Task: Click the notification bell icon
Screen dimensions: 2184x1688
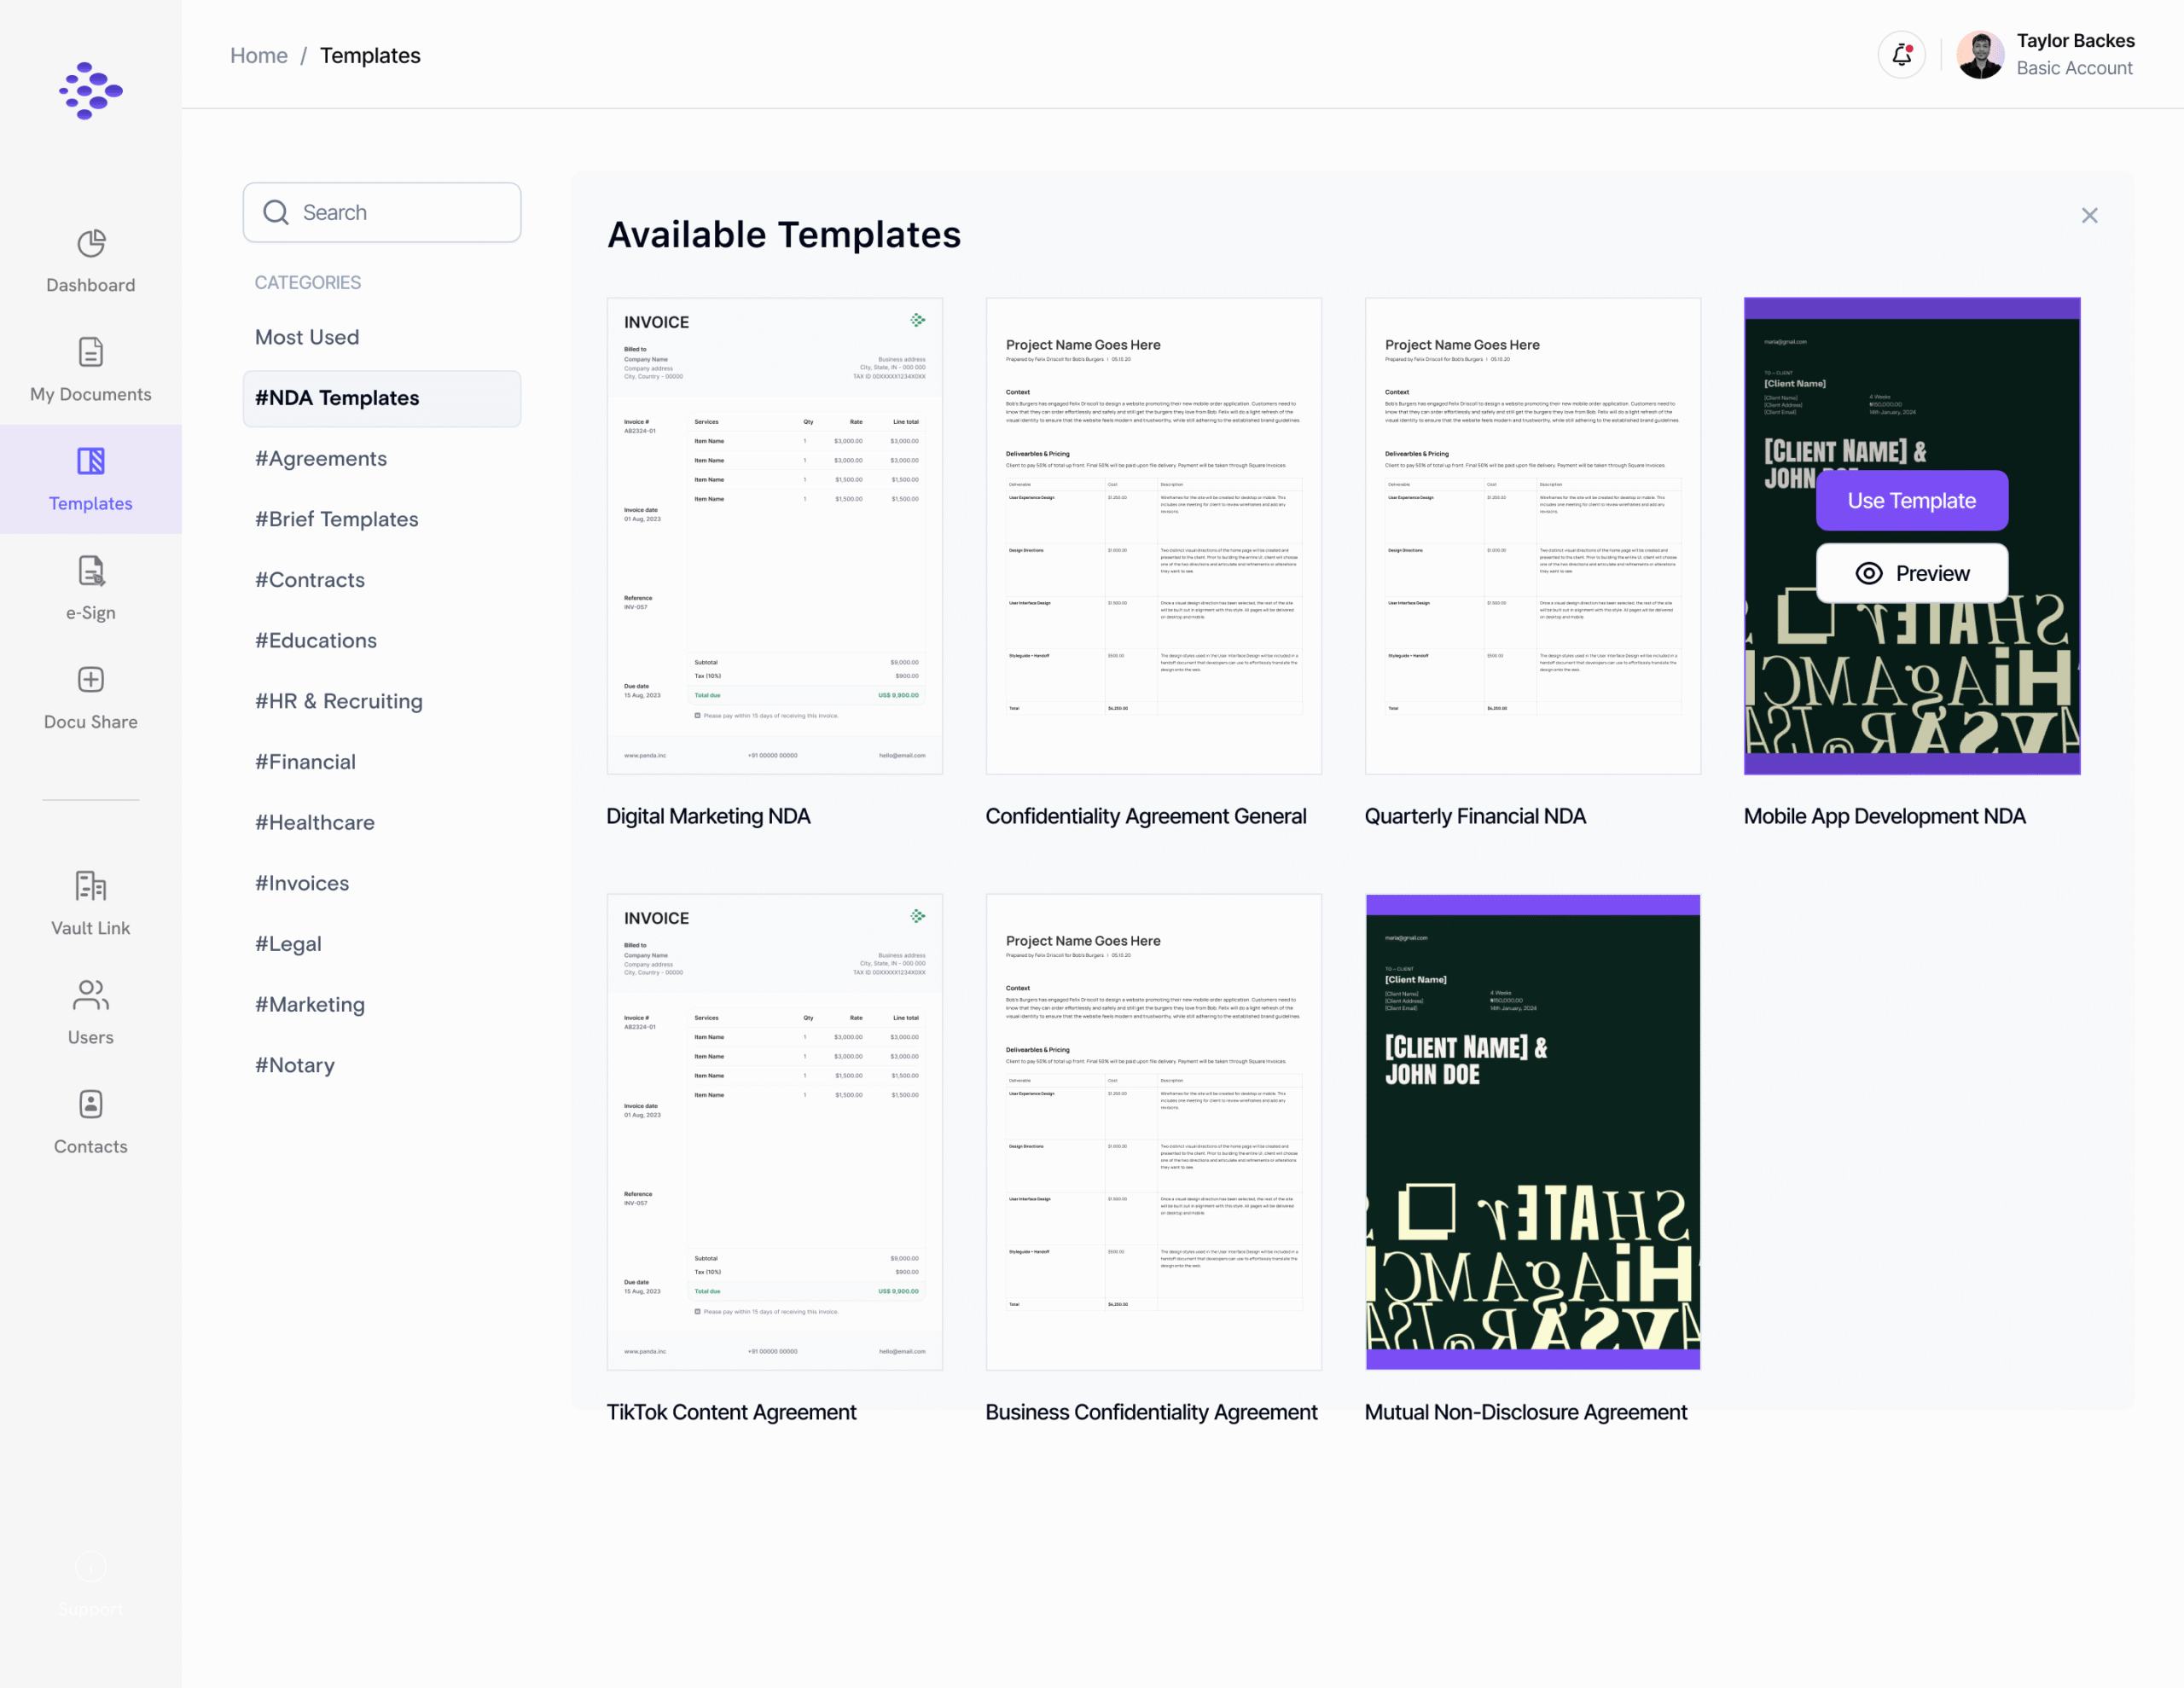Action: (x=1901, y=54)
